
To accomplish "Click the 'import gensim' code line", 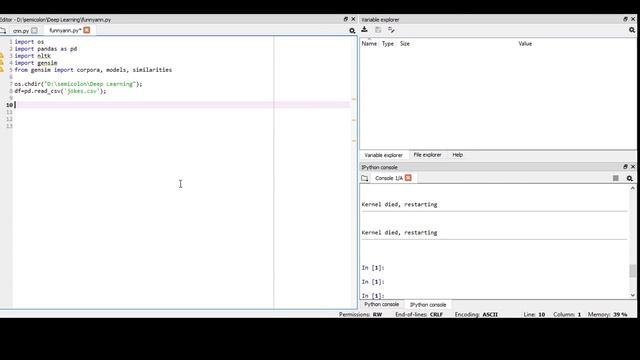I will 36,63.
